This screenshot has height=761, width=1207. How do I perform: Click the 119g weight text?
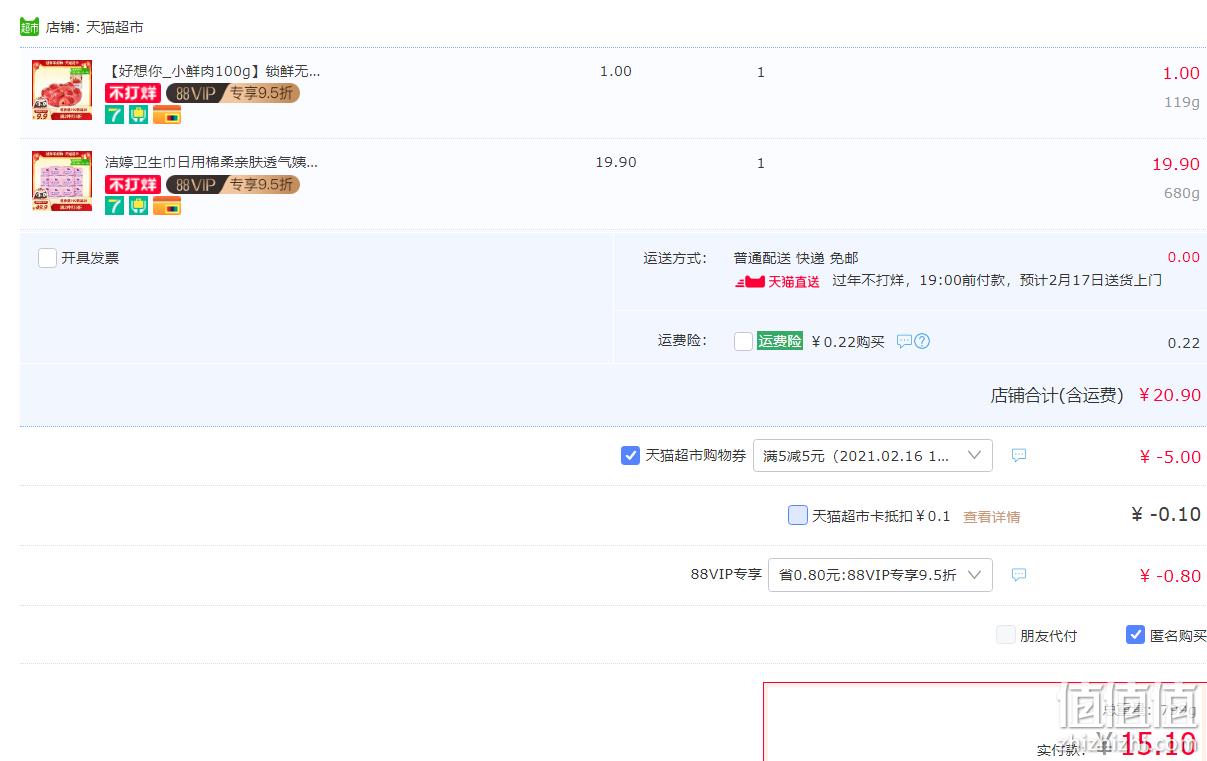(1182, 102)
